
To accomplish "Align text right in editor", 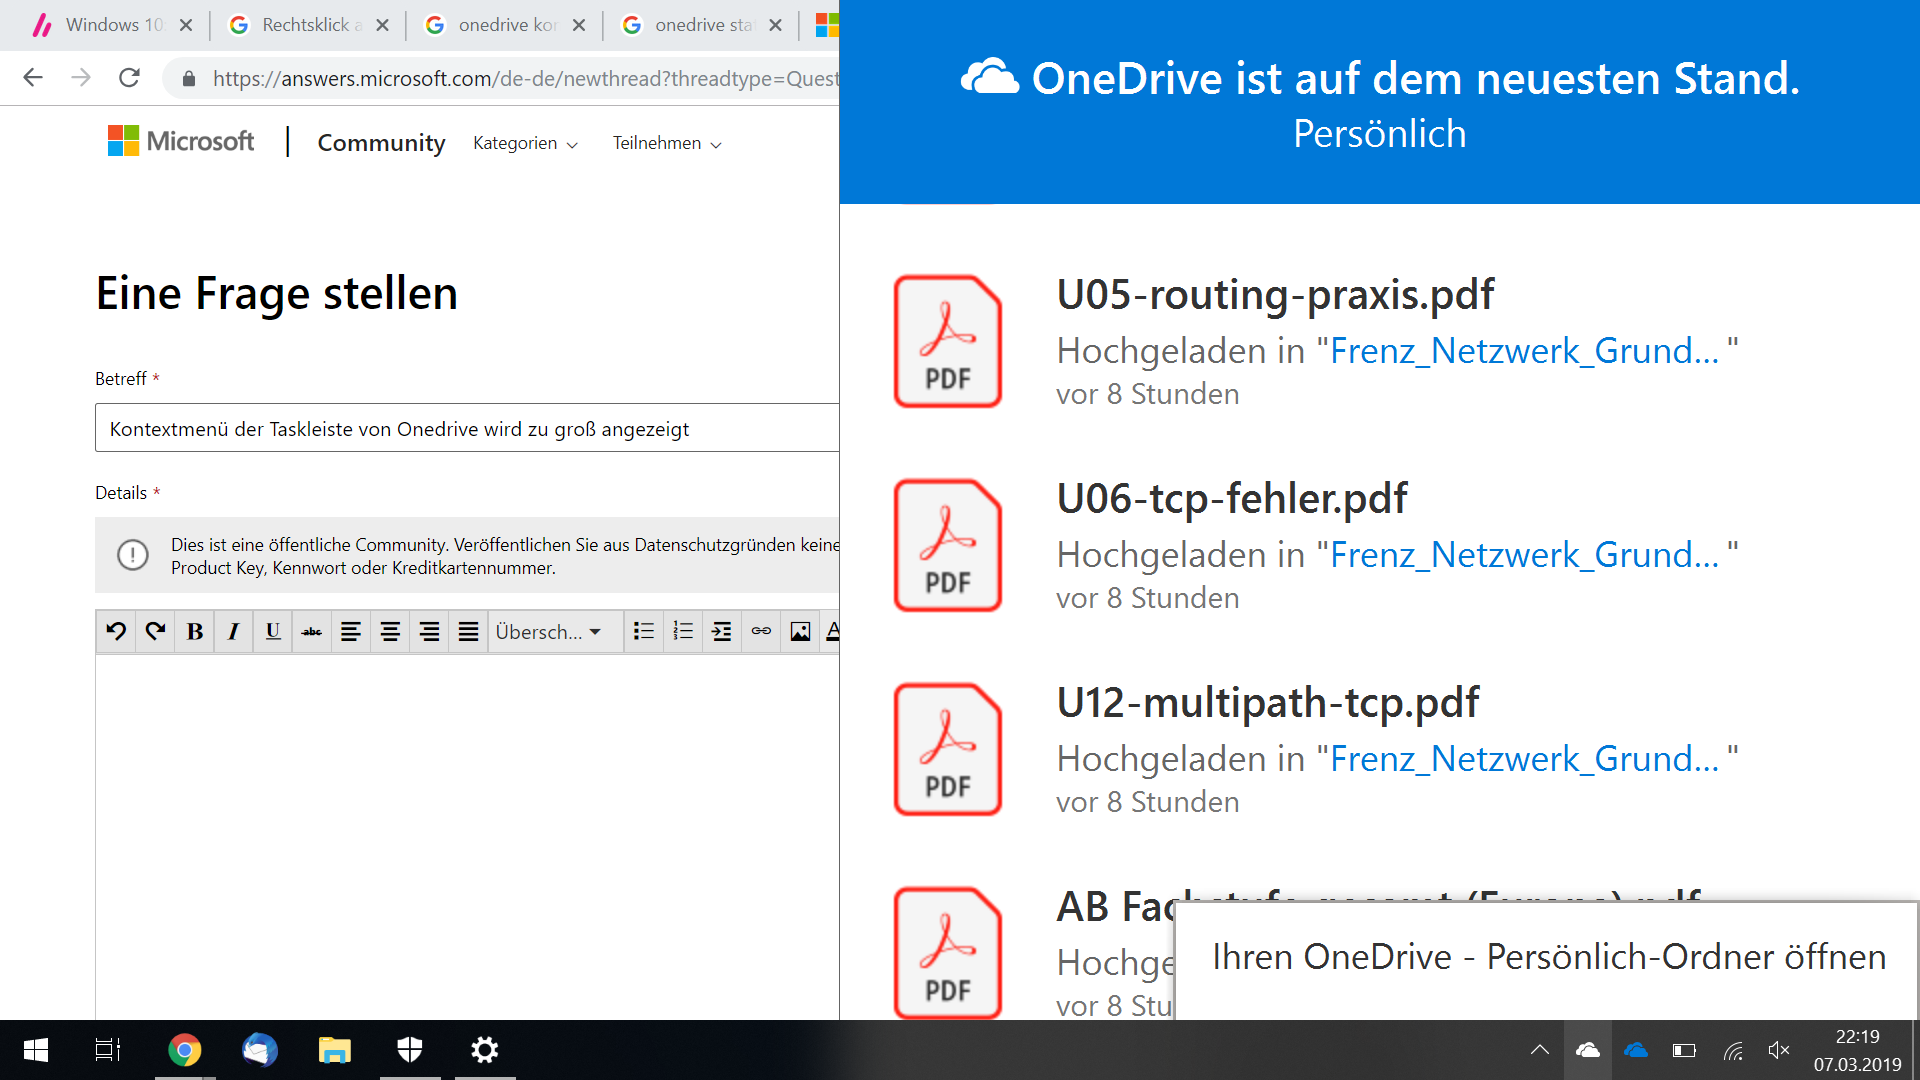I will click(x=429, y=632).
